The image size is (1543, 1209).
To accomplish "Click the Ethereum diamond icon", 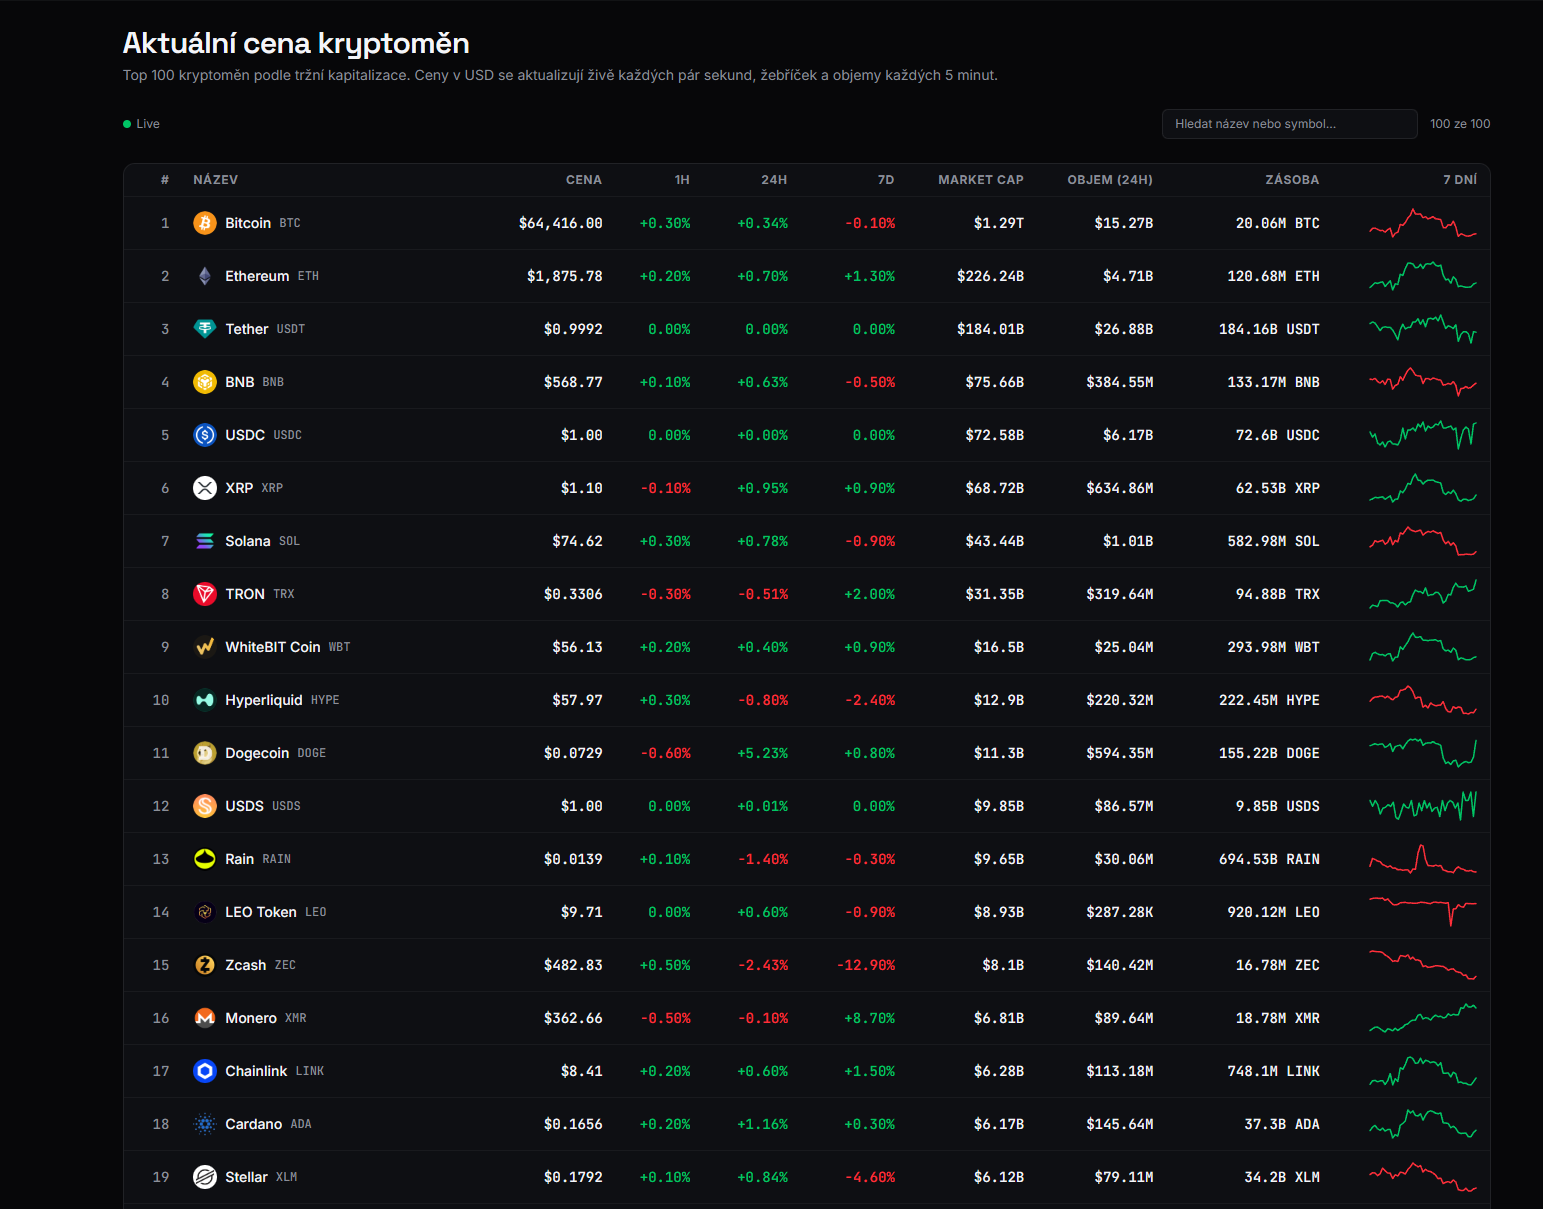I will (x=205, y=276).
